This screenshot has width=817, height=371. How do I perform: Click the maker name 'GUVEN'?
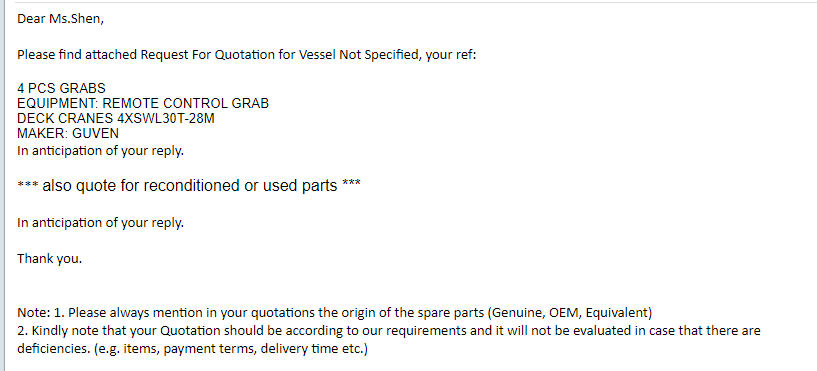(95, 133)
